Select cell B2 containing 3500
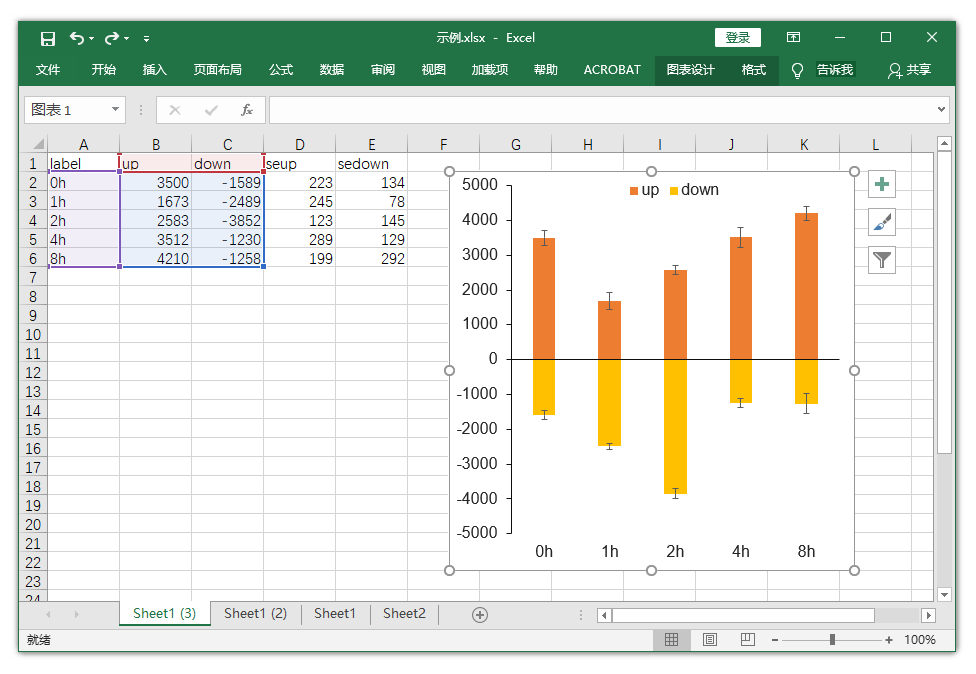976x674 pixels. point(156,183)
